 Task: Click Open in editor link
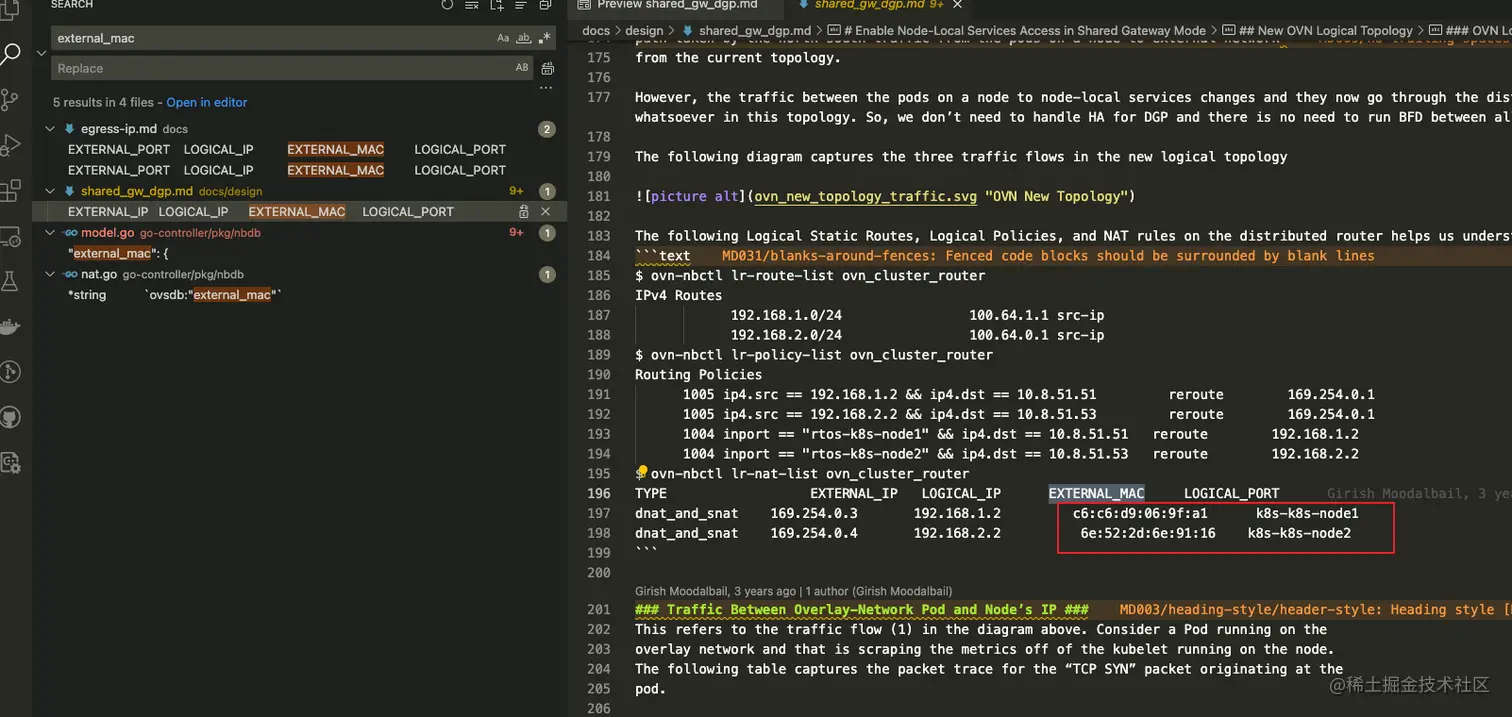point(207,103)
